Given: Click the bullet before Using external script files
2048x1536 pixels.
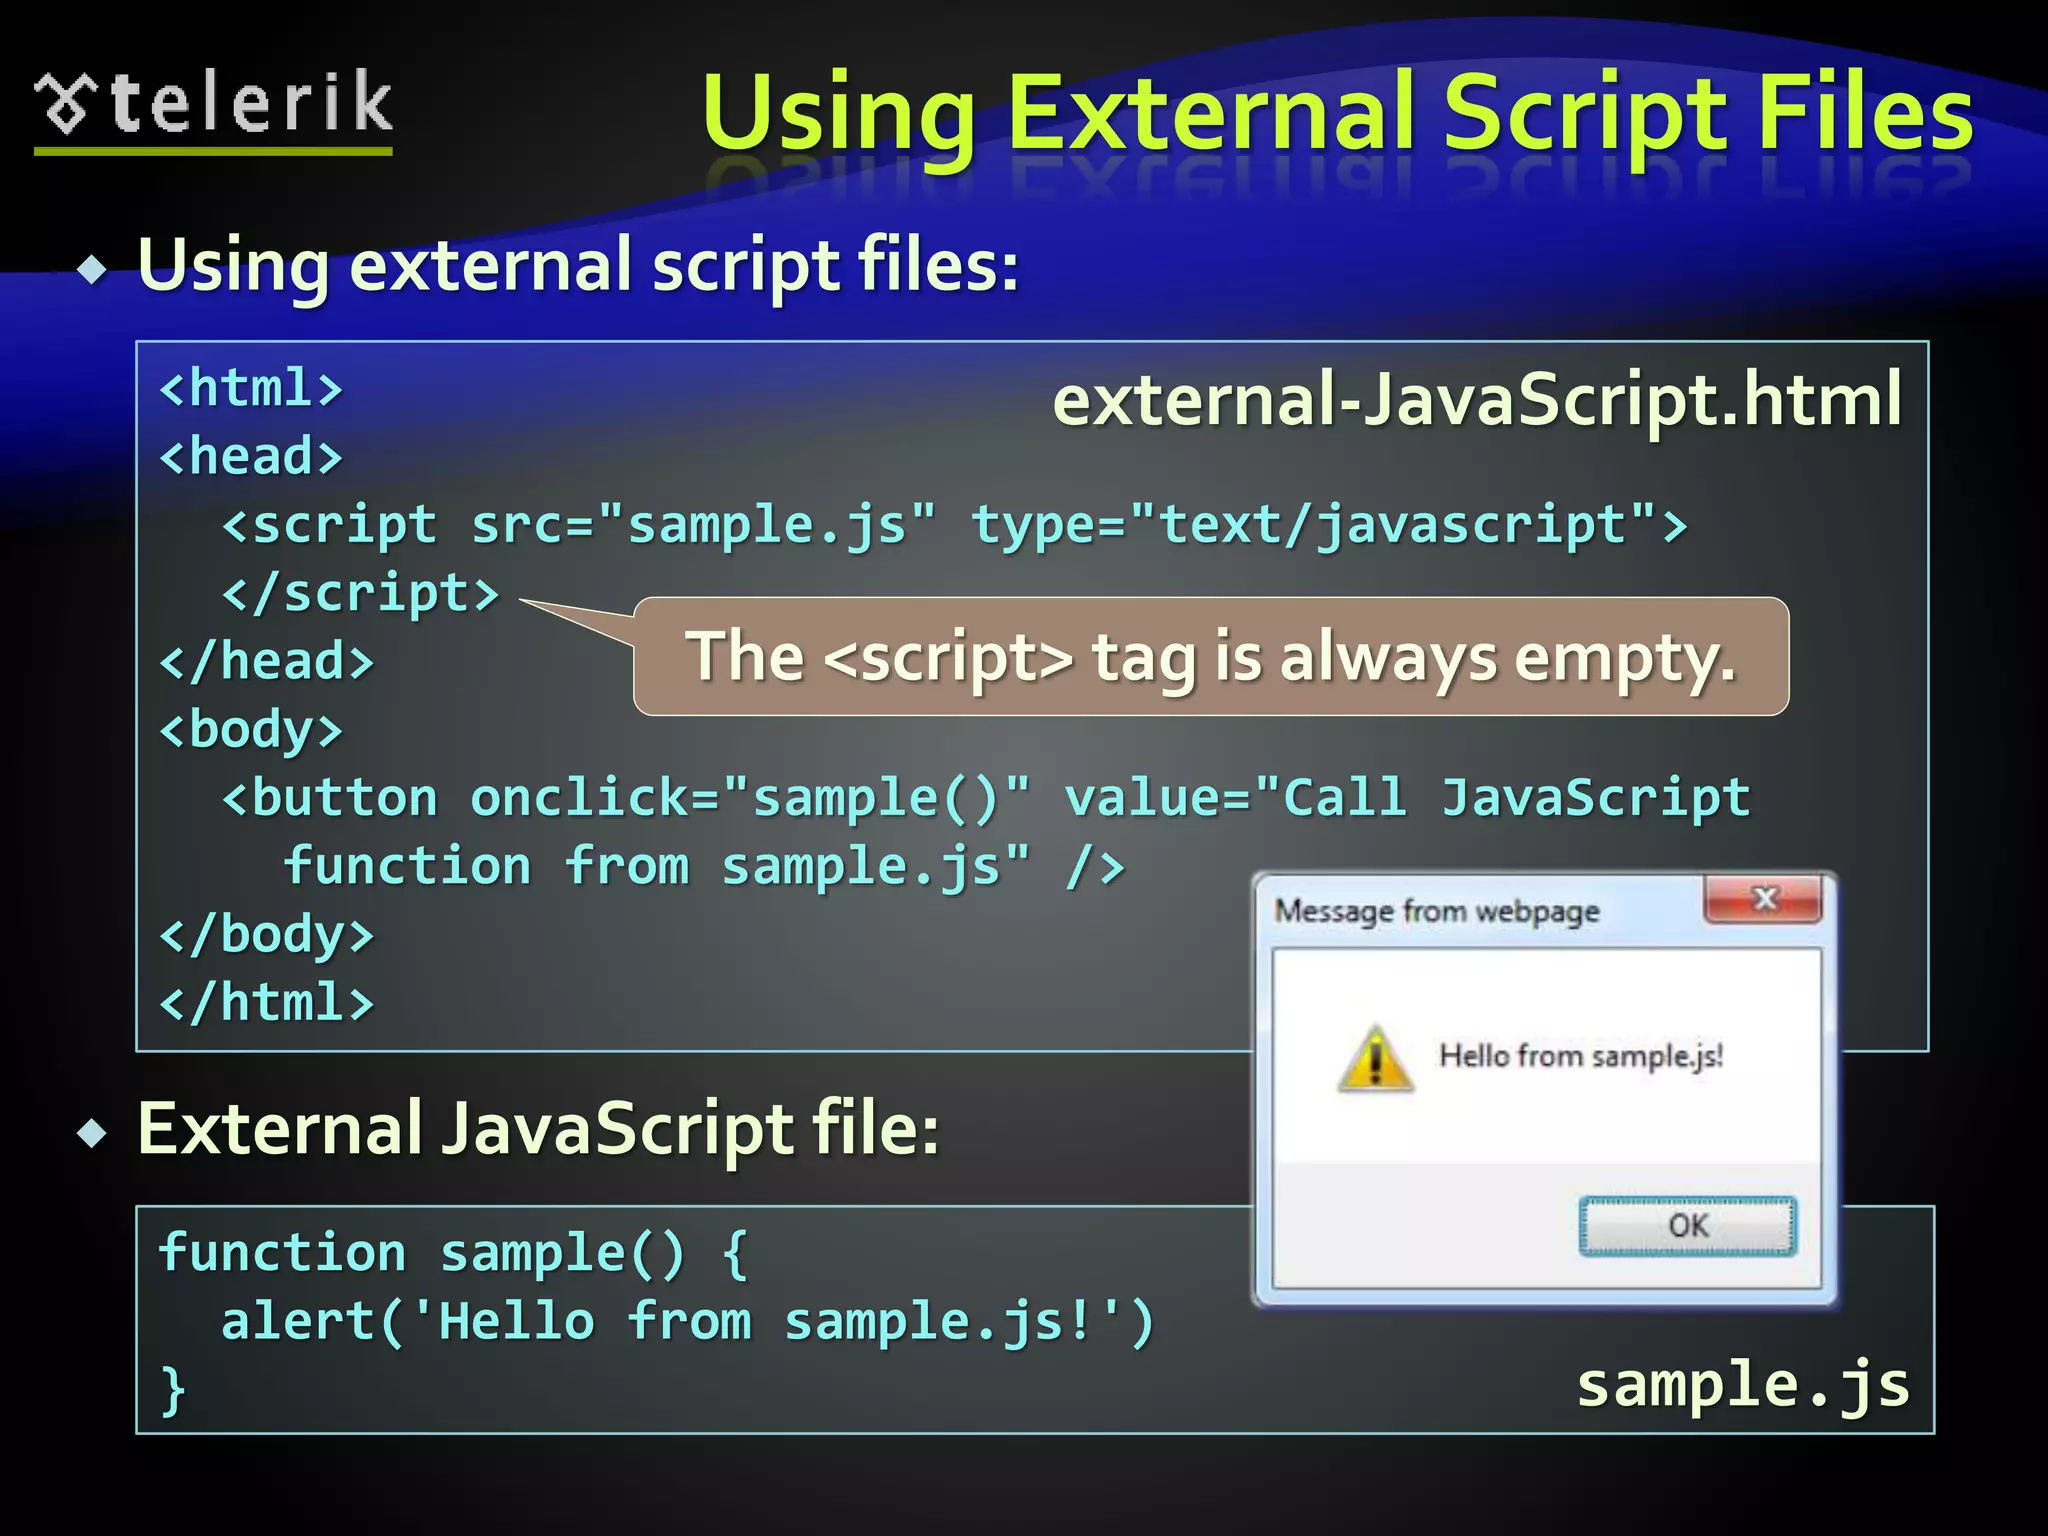Looking at the screenshot, I should (93, 269).
